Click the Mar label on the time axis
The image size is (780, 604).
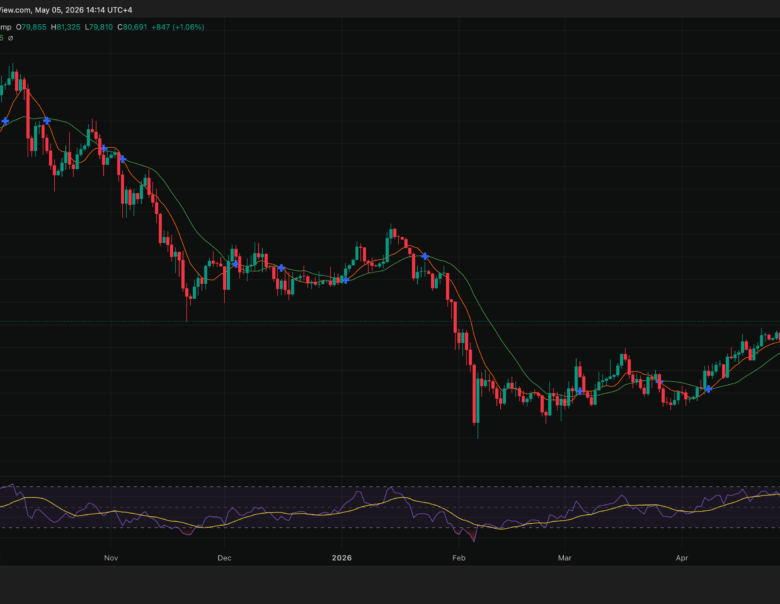[565, 558]
